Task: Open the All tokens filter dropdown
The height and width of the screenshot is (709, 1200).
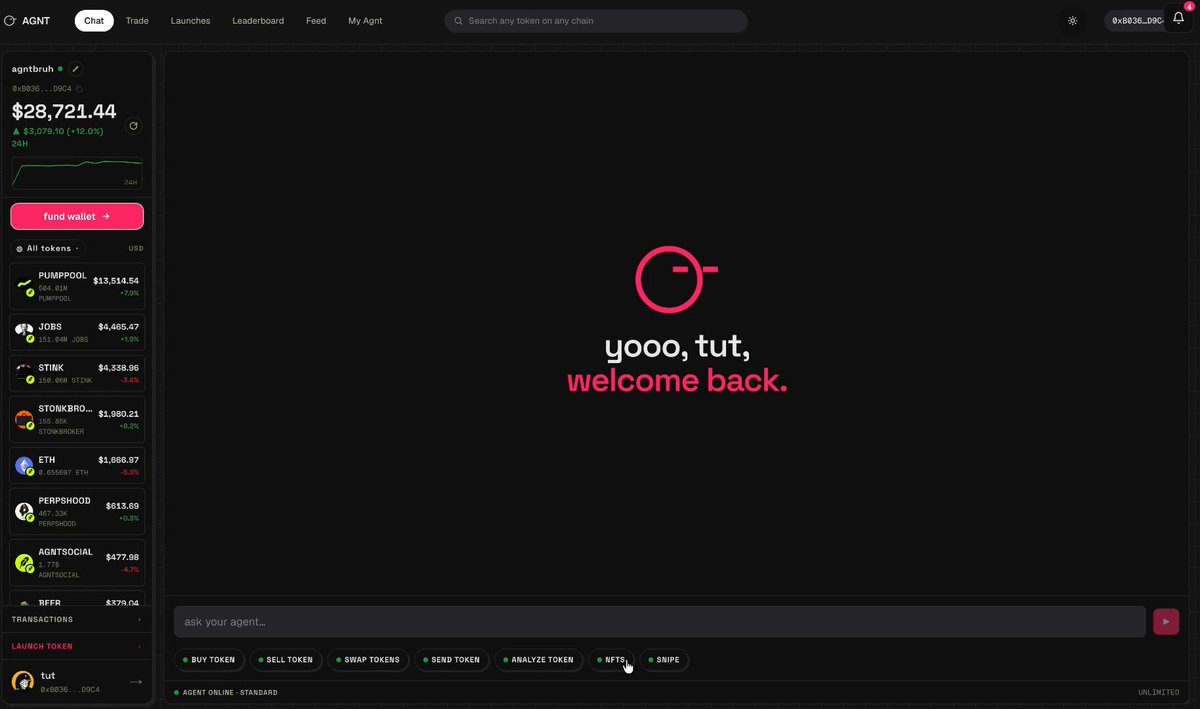Action: (x=48, y=248)
